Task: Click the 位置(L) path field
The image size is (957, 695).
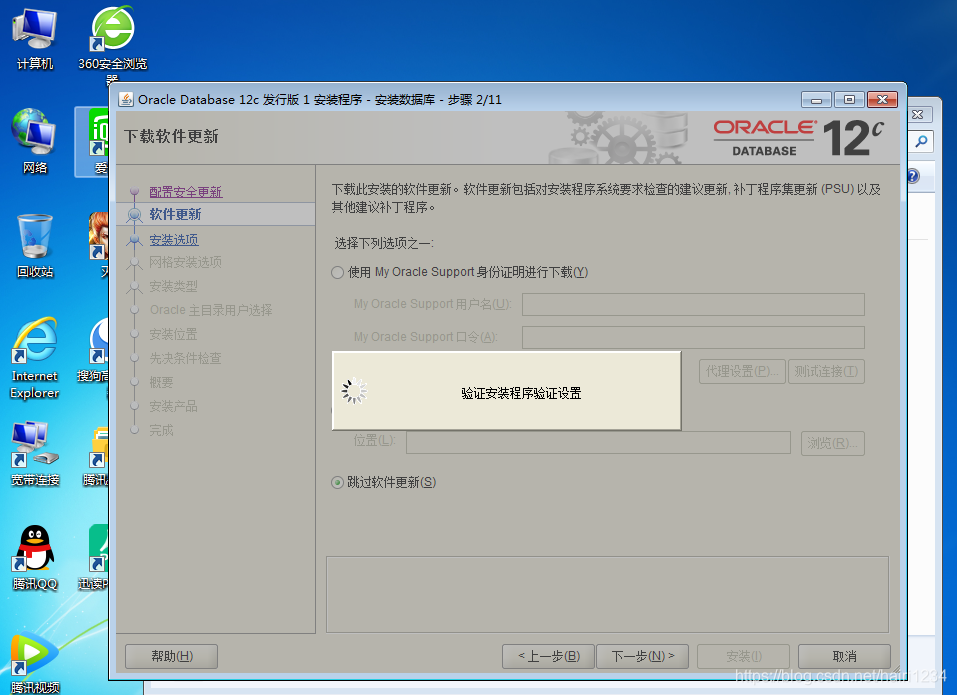Action: click(598, 442)
